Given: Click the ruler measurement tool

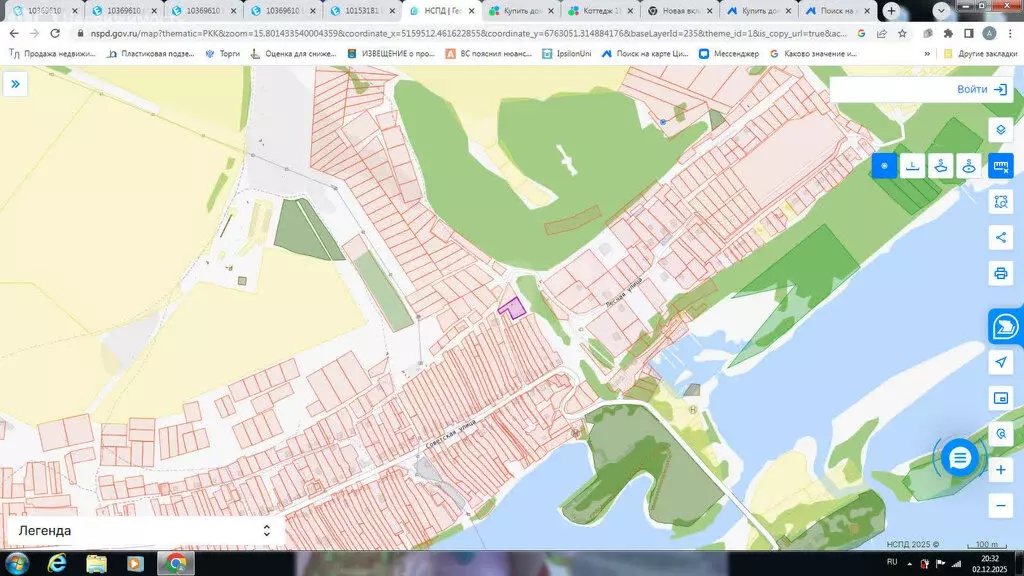Looking at the screenshot, I should (x=1000, y=166).
